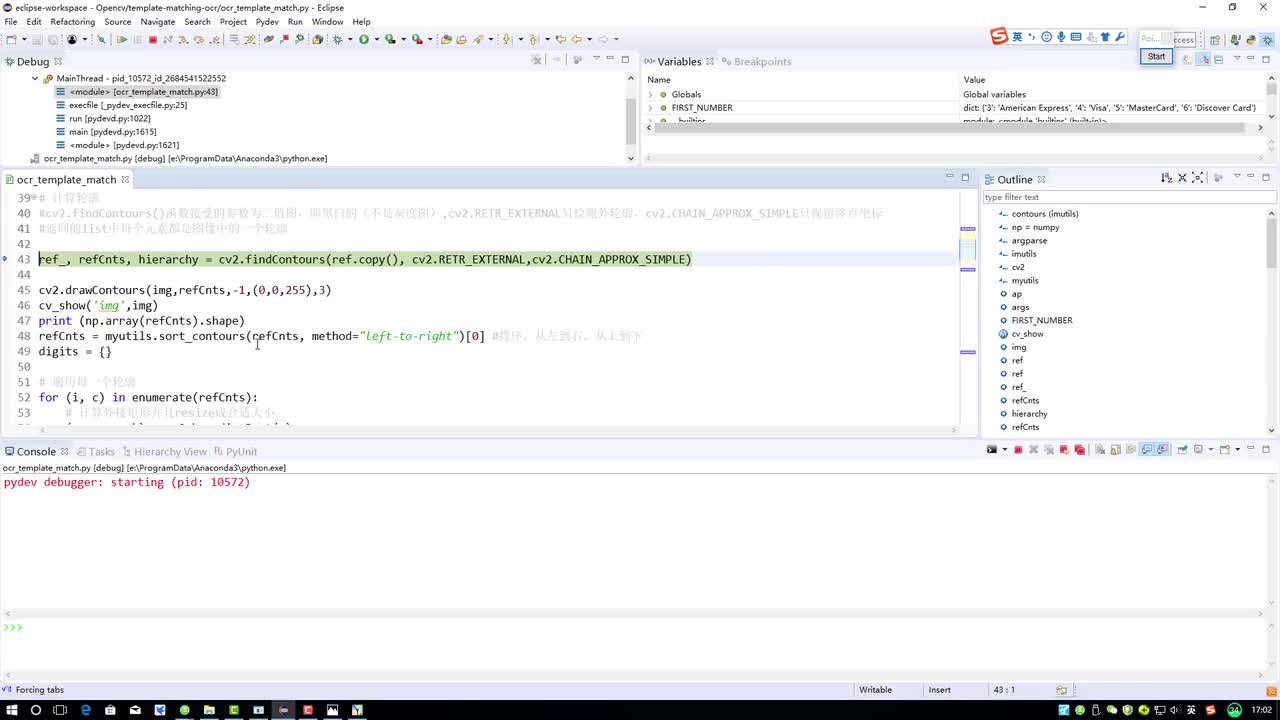1280x720 pixels.
Task: Collapse the MainThread tree node
Action: point(35,78)
